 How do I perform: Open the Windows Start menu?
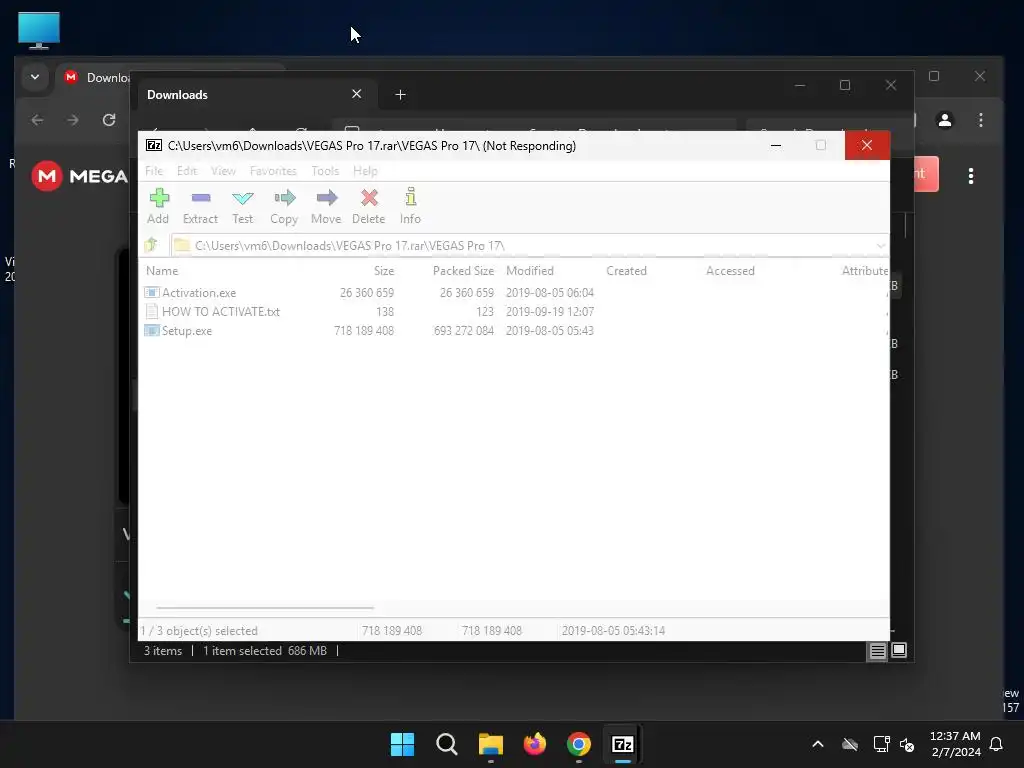[x=402, y=744]
